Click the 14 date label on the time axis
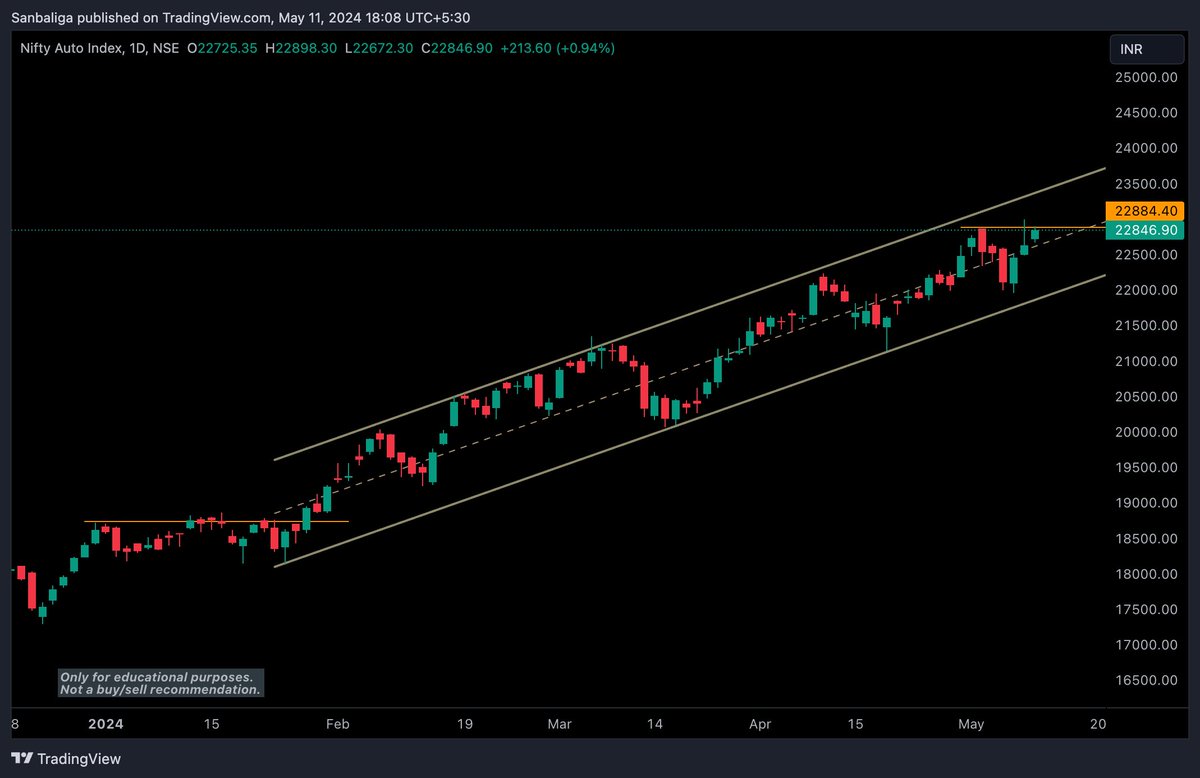This screenshot has width=1200, height=778. pyautogui.click(x=655, y=723)
